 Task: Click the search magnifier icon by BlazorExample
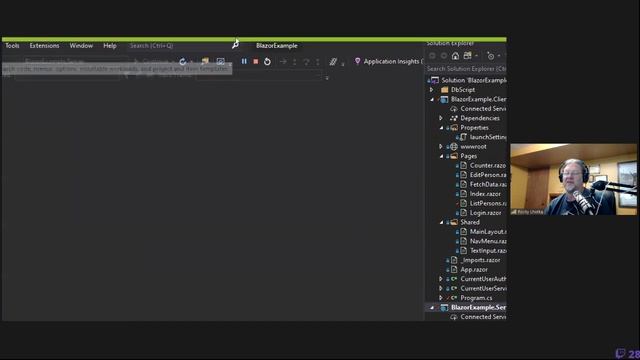pos(236,44)
